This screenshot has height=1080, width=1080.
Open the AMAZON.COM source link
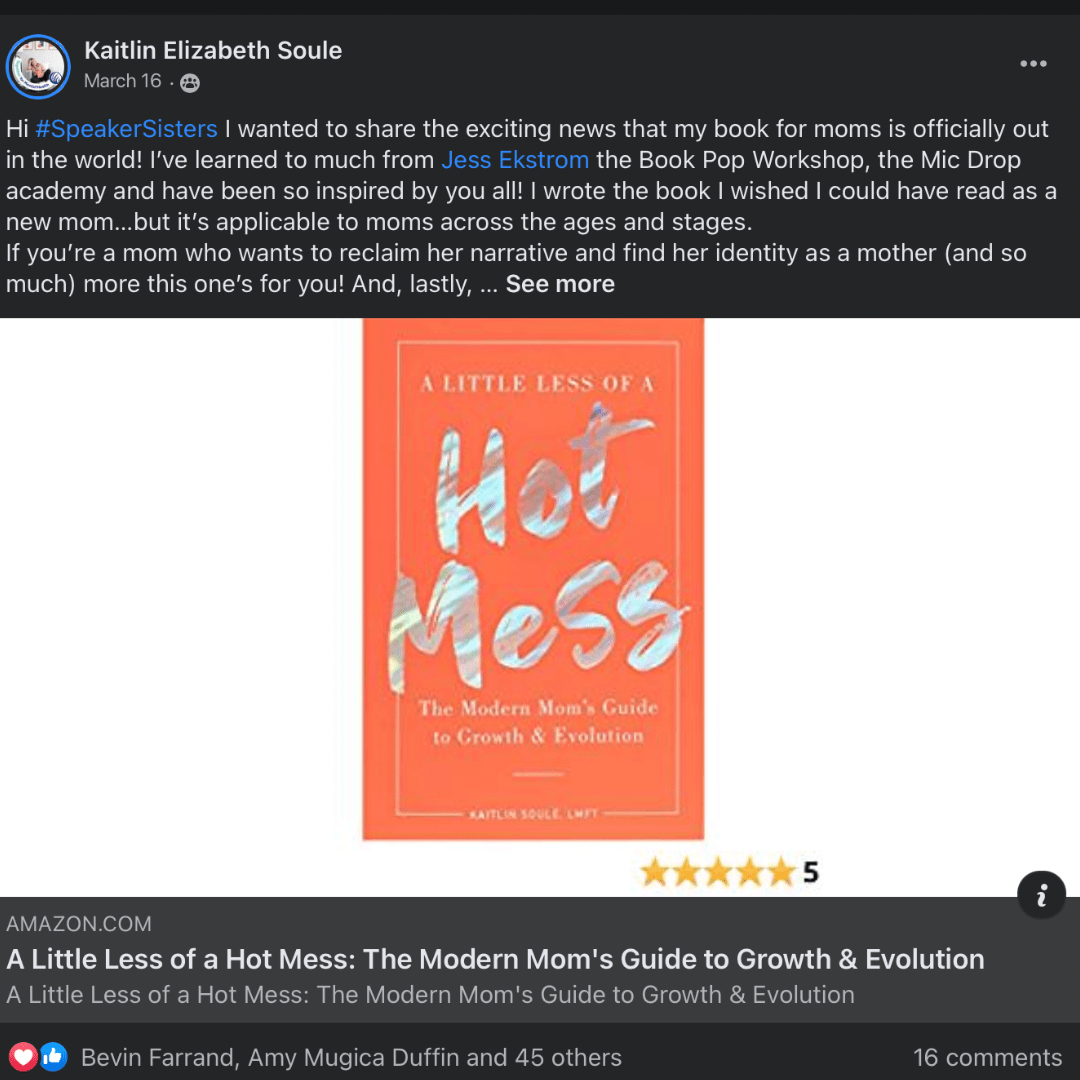tap(79, 924)
